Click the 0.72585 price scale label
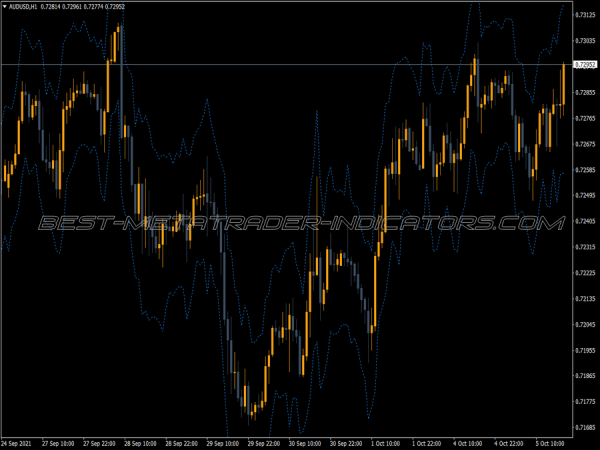 [585, 170]
